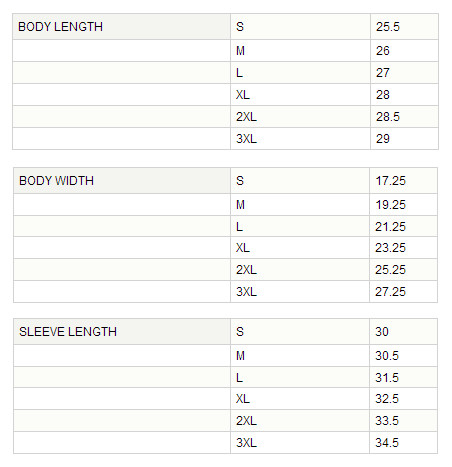The width and height of the screenshot is (452, 467).
Task: Click the 33.5 sleeve length value
Action: pyautogui.click(x=387, y=421)
